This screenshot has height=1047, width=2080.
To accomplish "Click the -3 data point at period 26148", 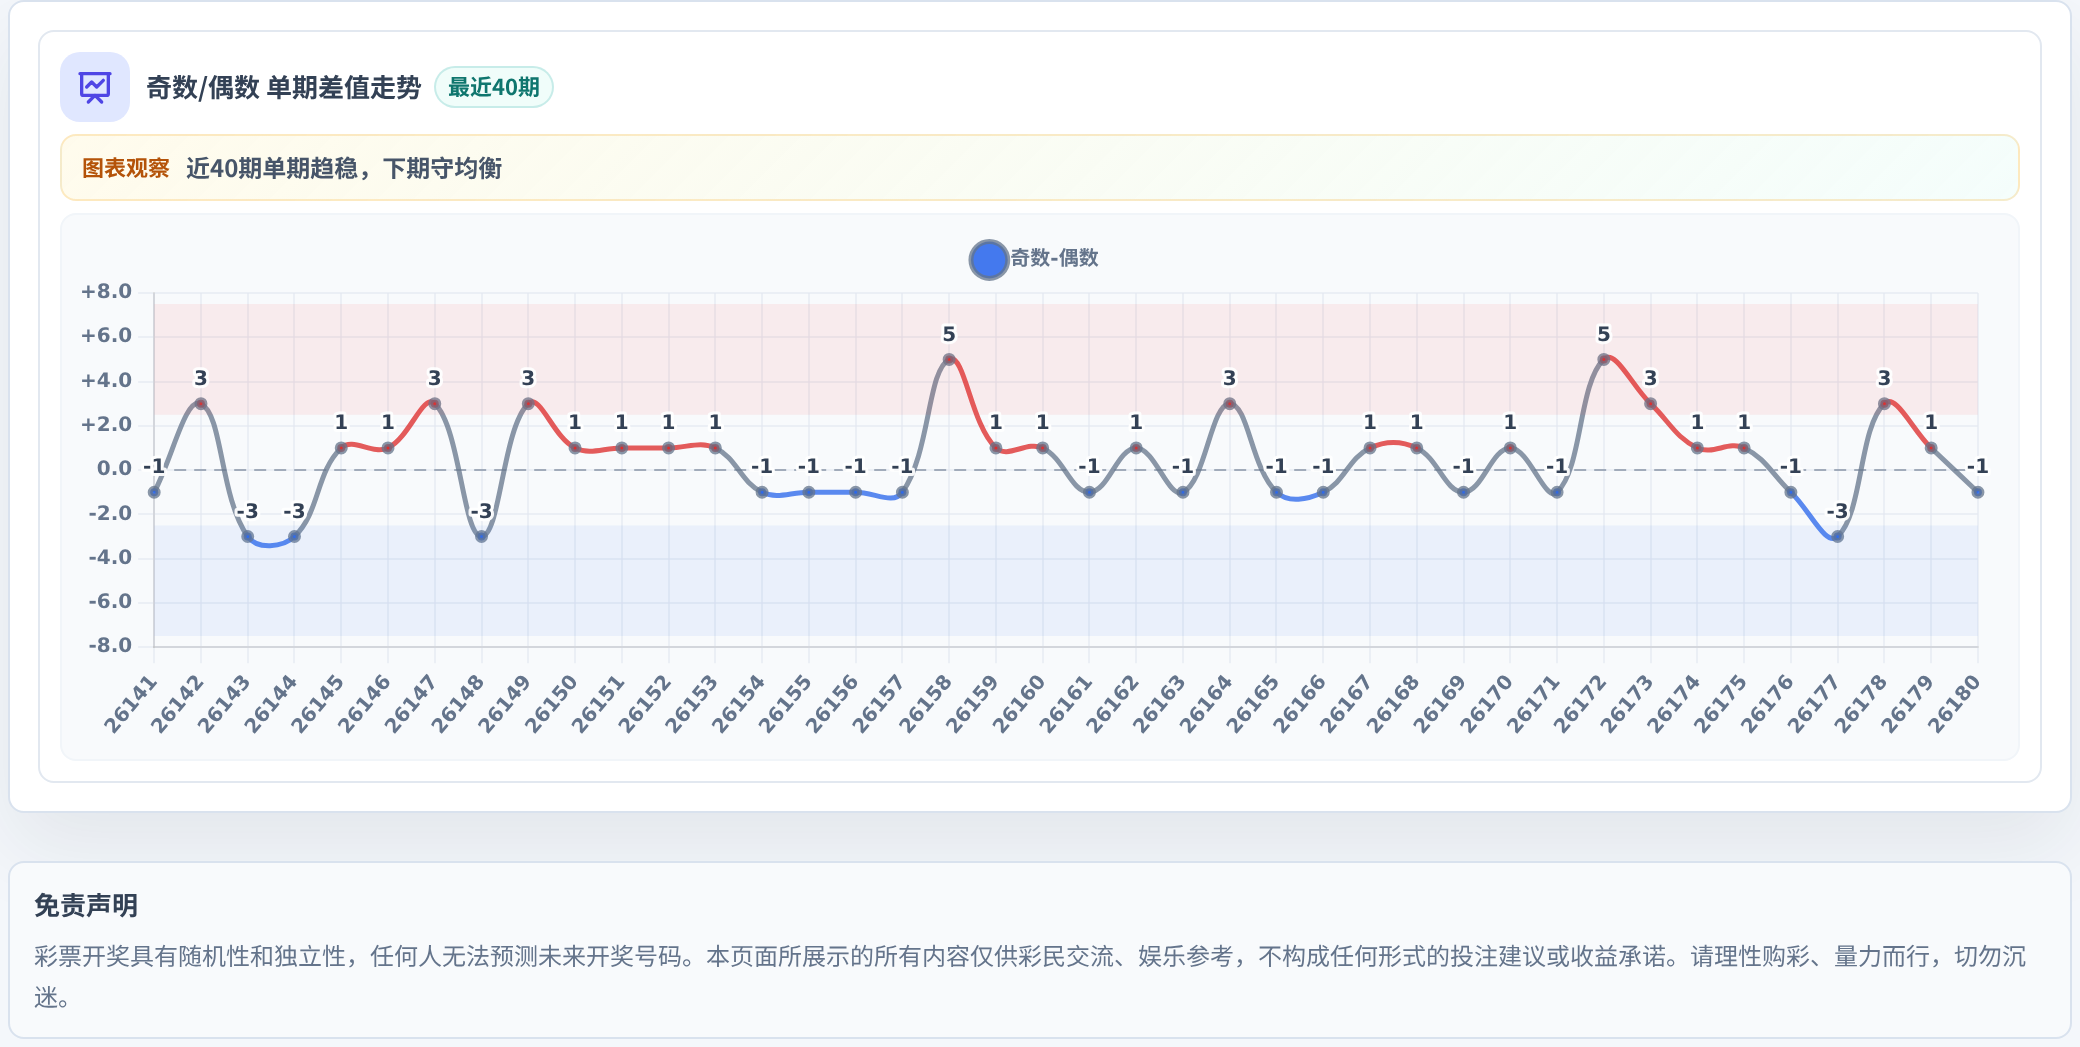I will click(x=481, y=537).
